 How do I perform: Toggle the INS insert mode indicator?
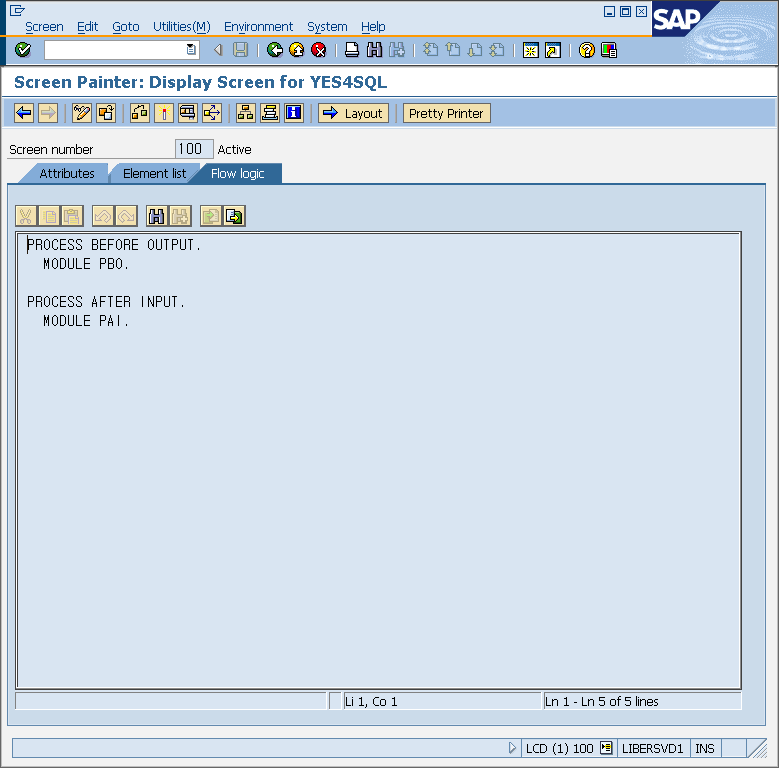705,748
